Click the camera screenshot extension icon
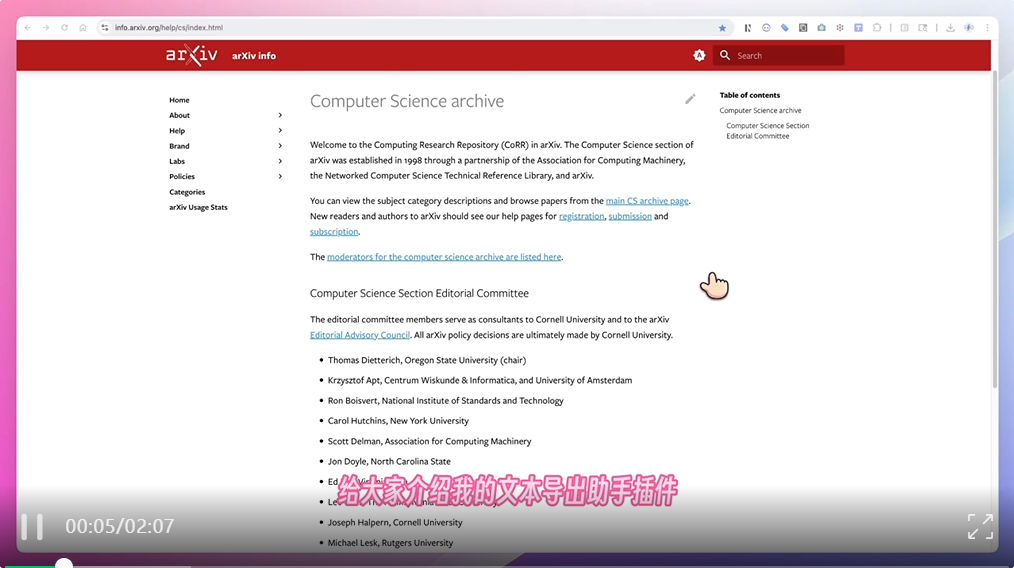The height and width of the screenshot is (568, 1014). (821, 28)
